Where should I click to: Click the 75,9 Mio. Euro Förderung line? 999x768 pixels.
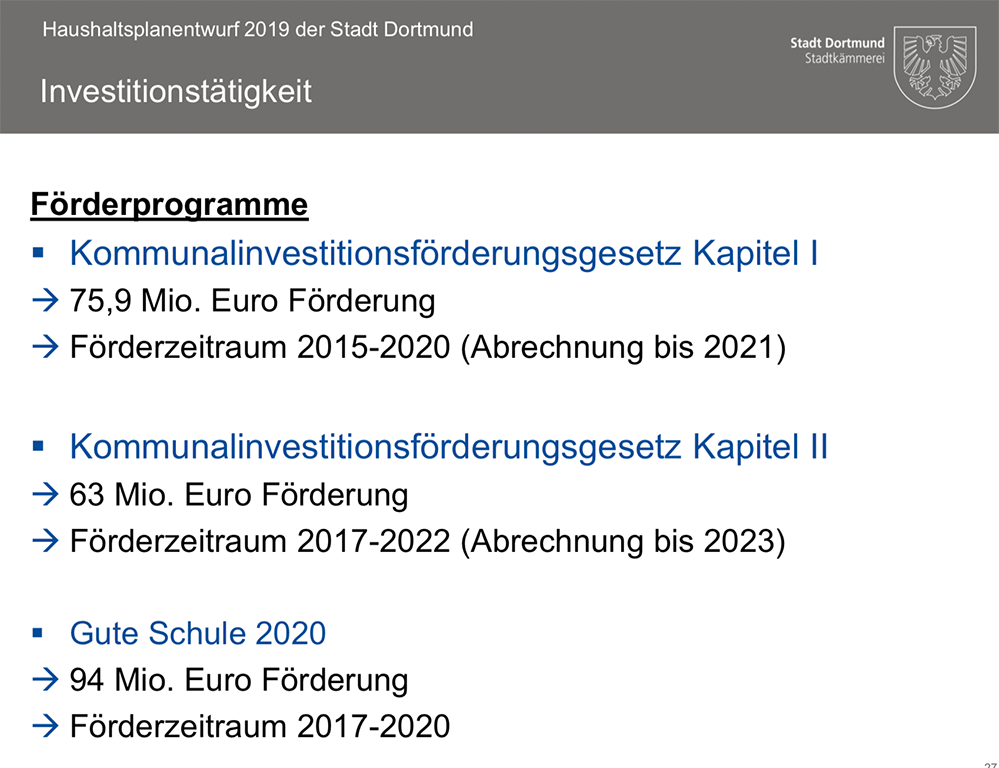252,301
